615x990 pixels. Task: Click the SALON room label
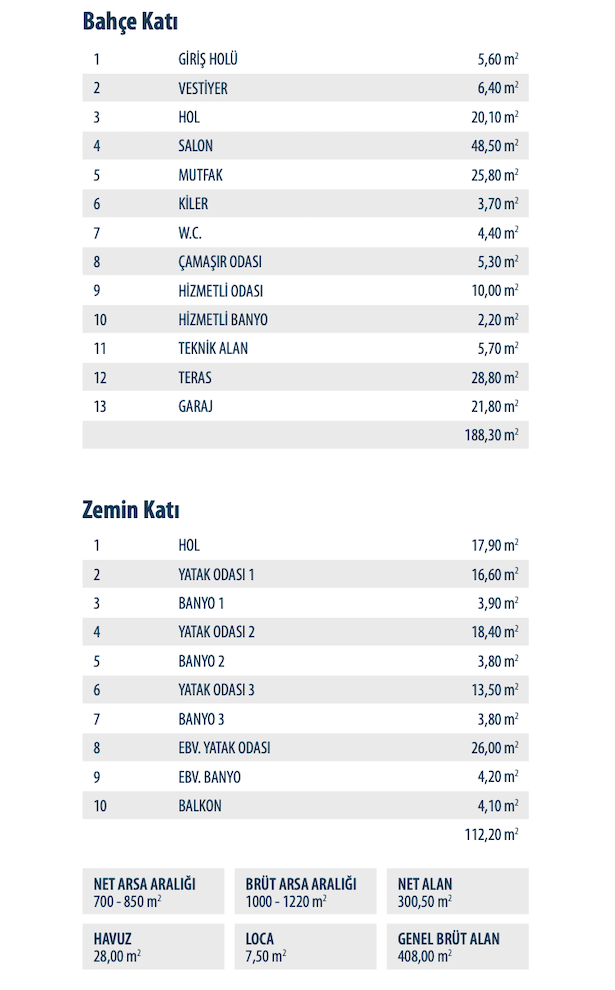pos(195,146)
